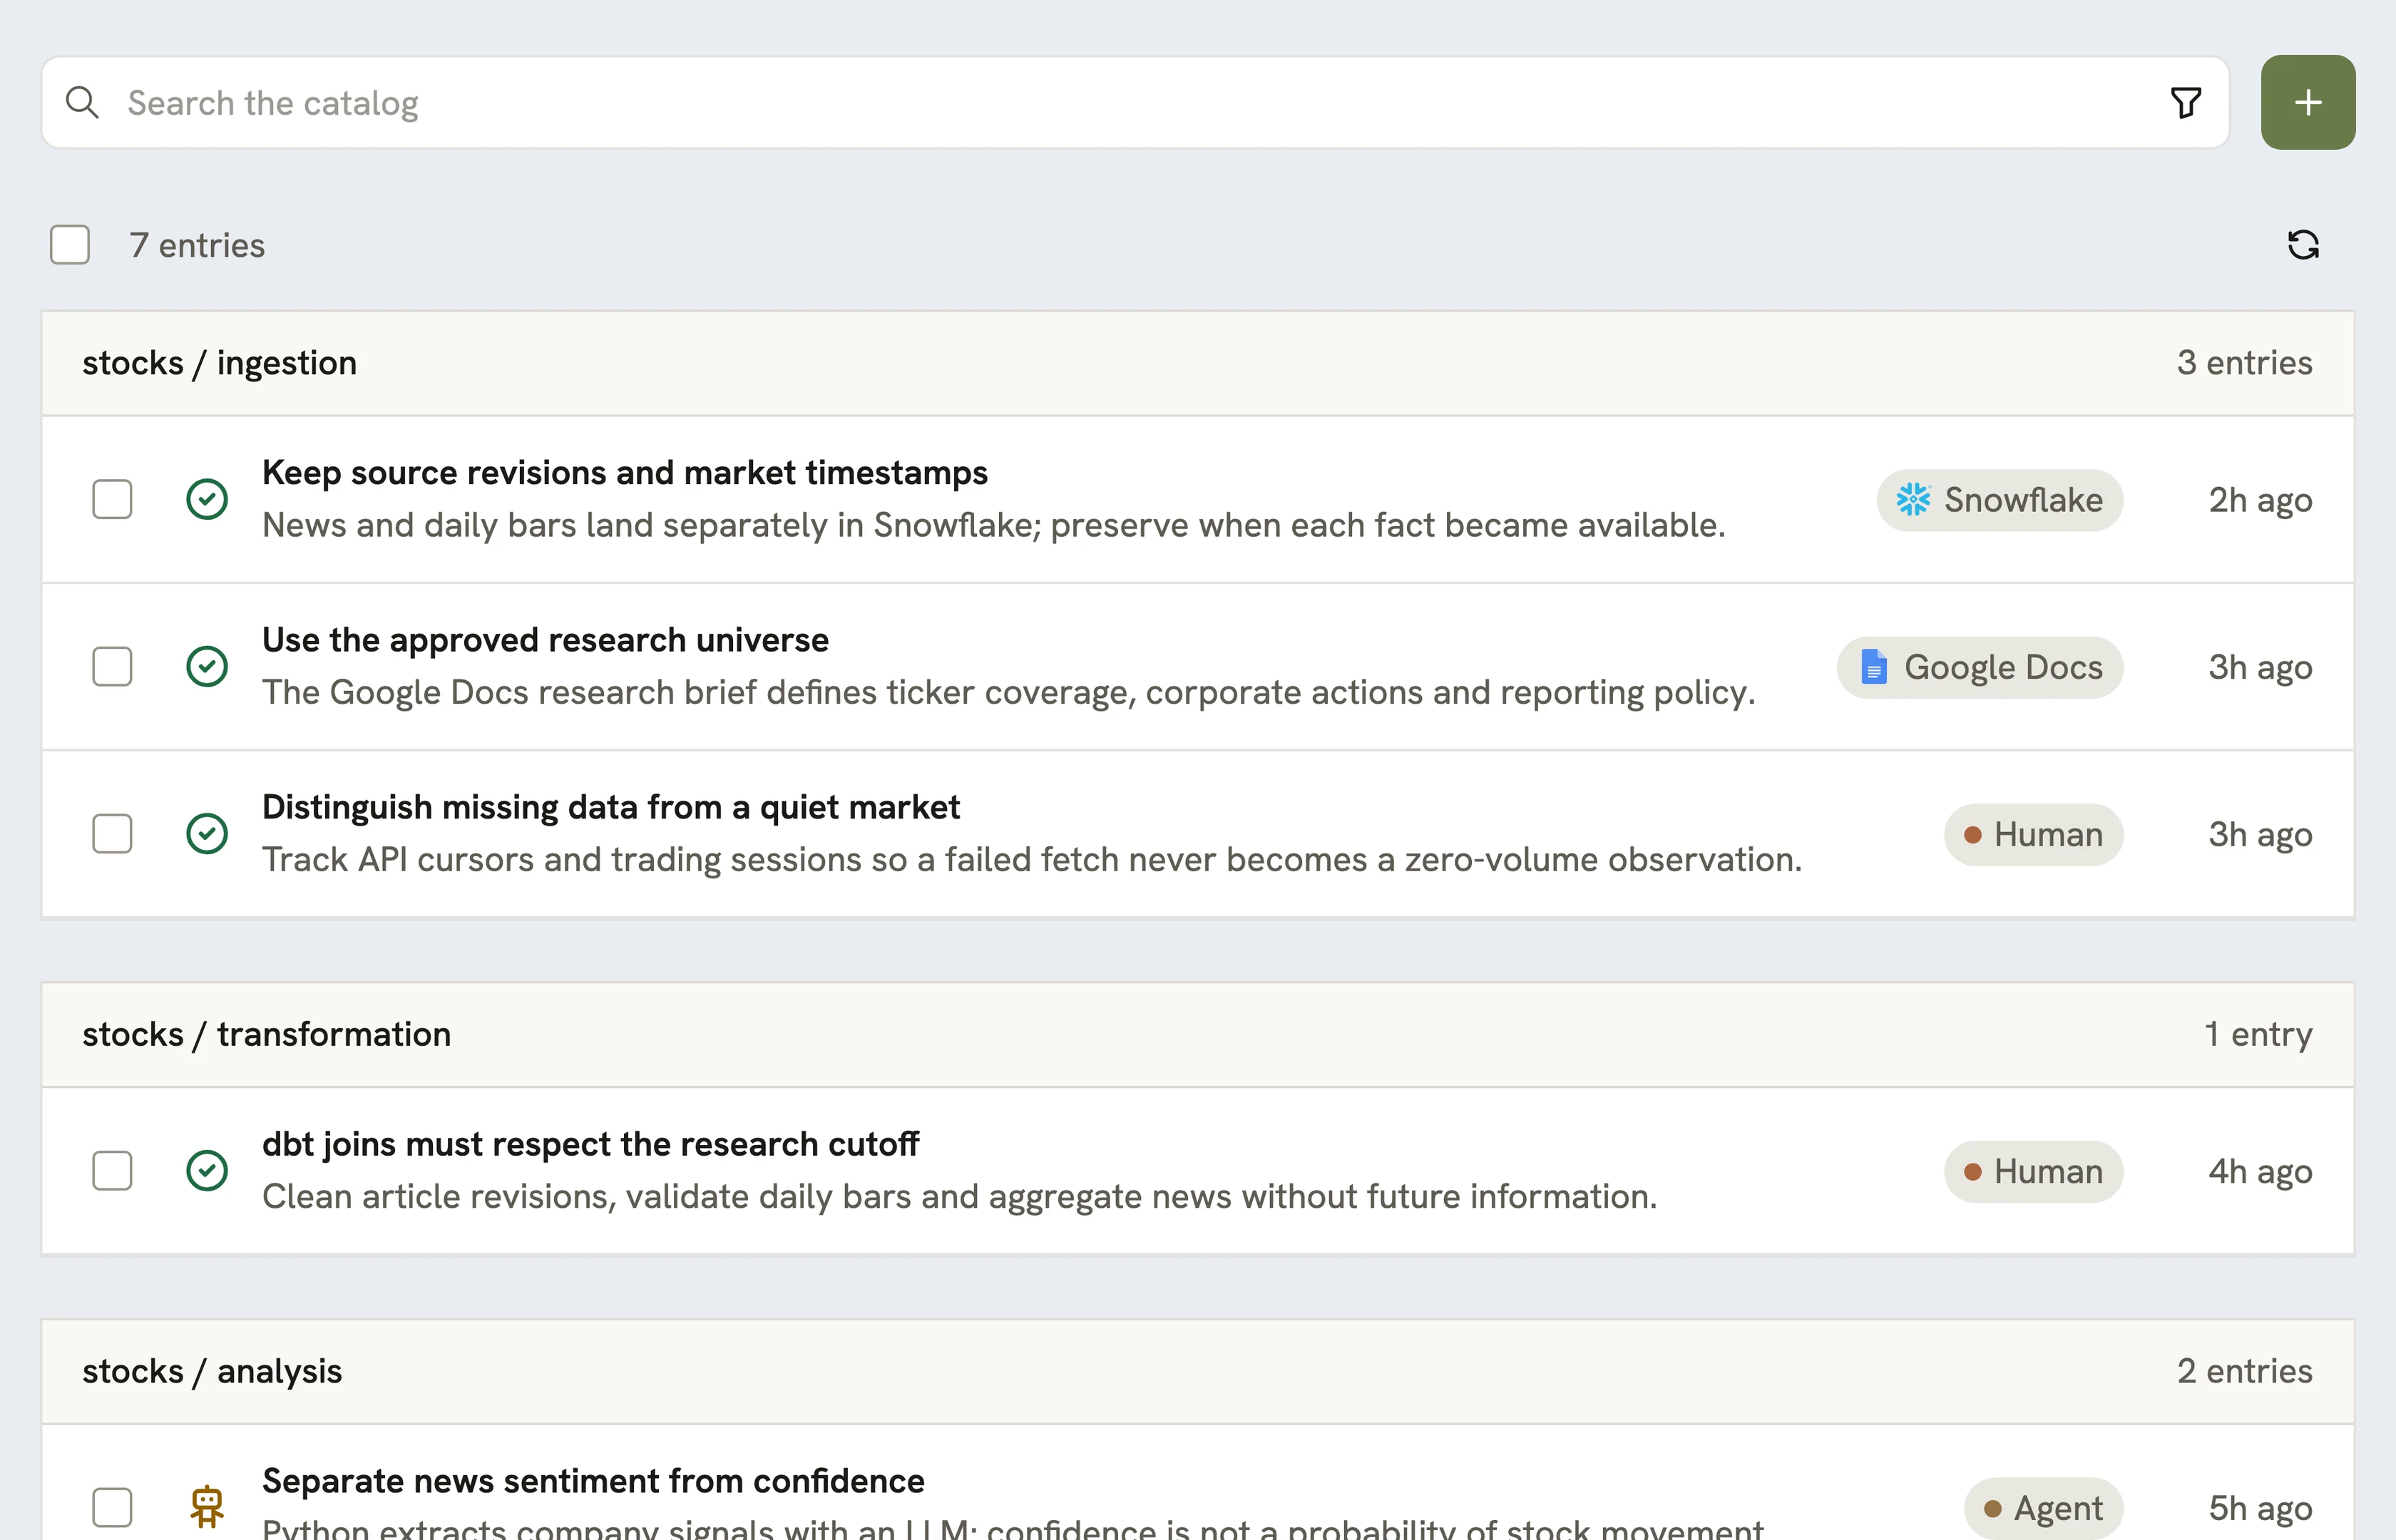This screenshot has height=1540, width=2396.
Task: Tick checkbox for Separate news sentiment entry
Action: coord(112,1507)
